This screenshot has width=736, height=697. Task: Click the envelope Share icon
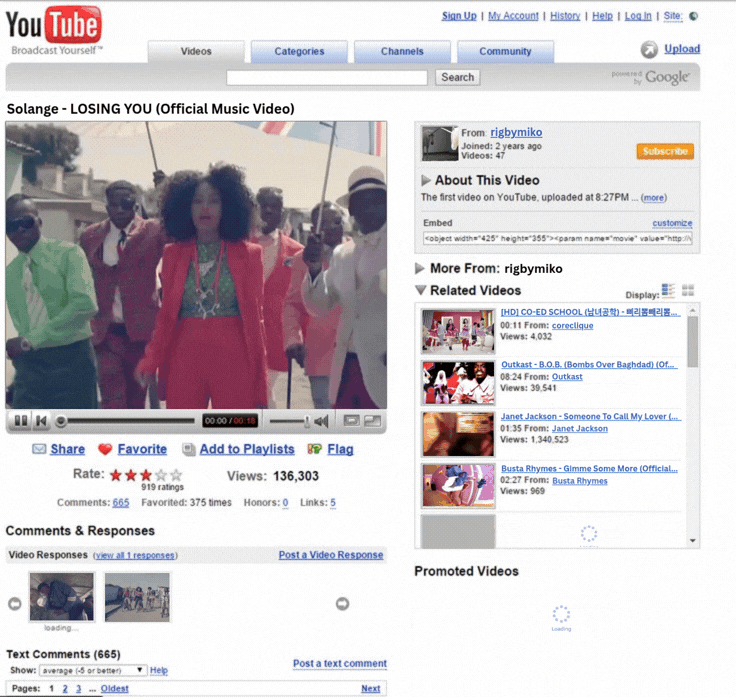click(39, 449)
